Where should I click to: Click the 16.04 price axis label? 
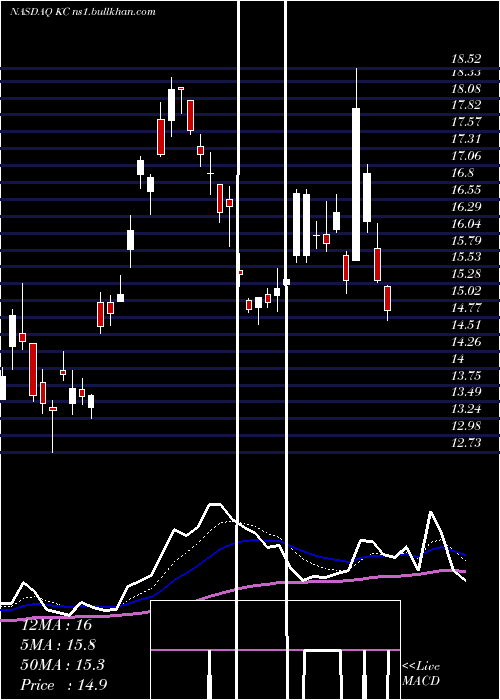coord(466,224)
